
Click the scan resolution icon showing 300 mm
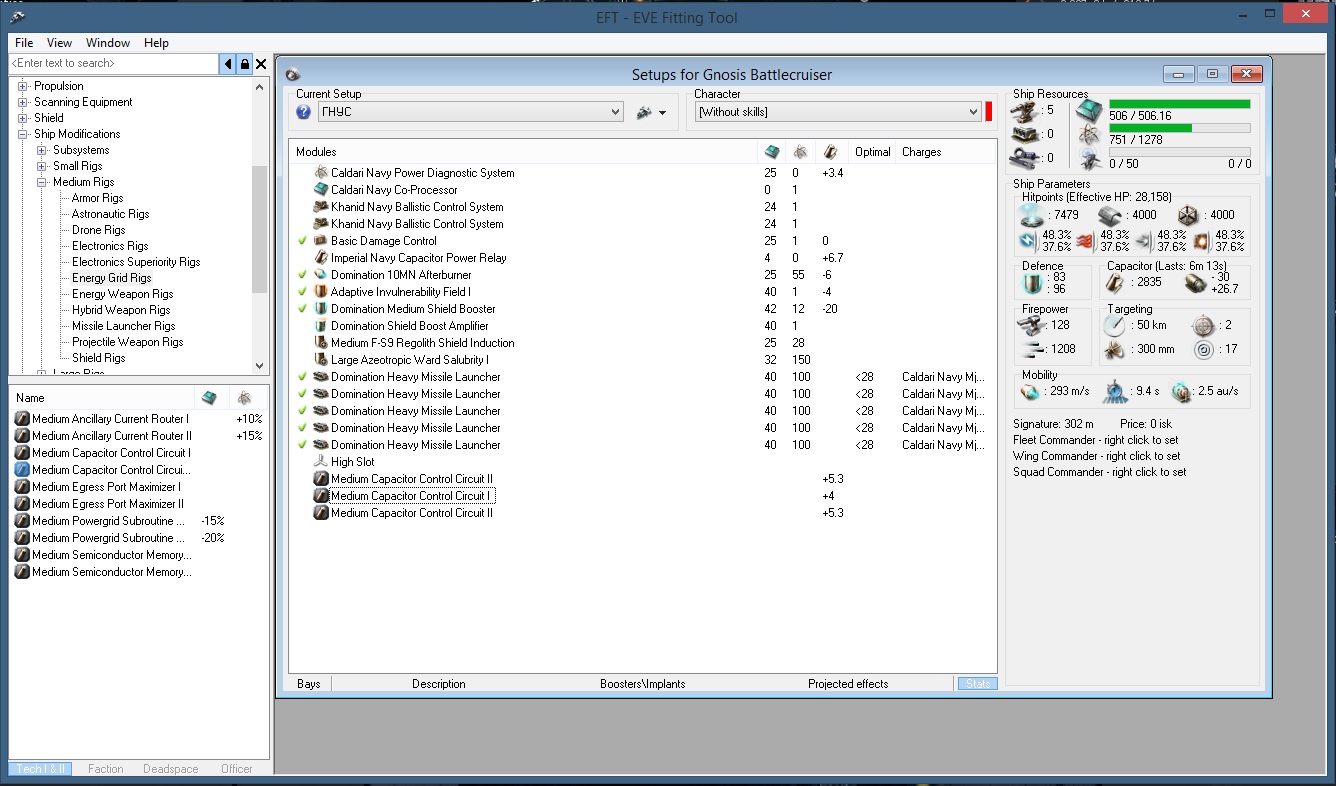(1117, 350)
